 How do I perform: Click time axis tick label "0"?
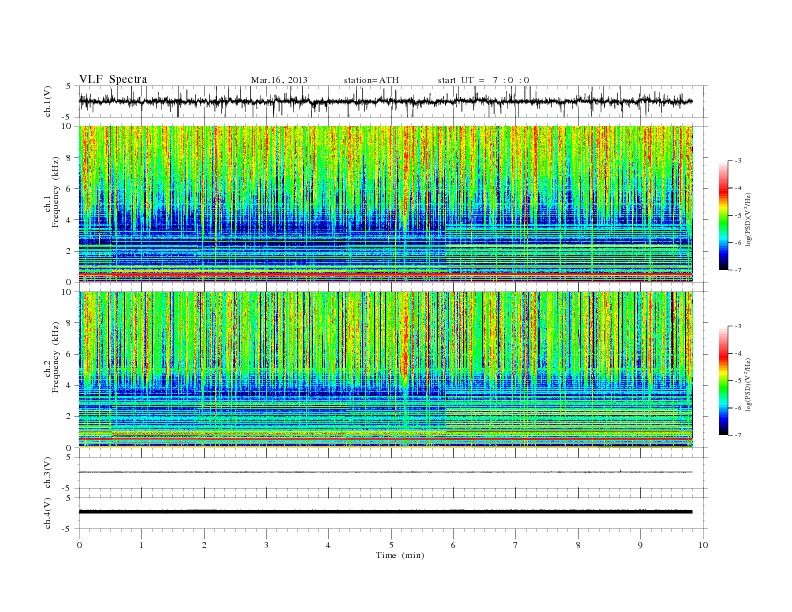click(79, 545)
